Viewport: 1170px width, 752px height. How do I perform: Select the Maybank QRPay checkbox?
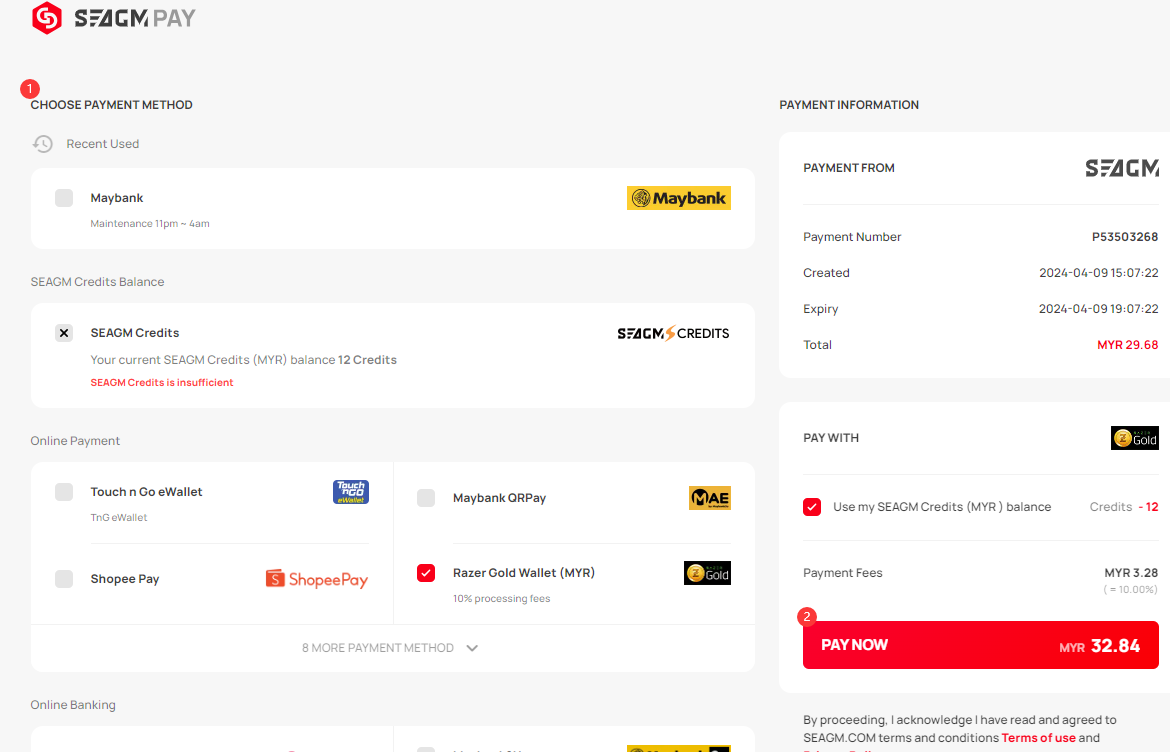pos(426,498)
